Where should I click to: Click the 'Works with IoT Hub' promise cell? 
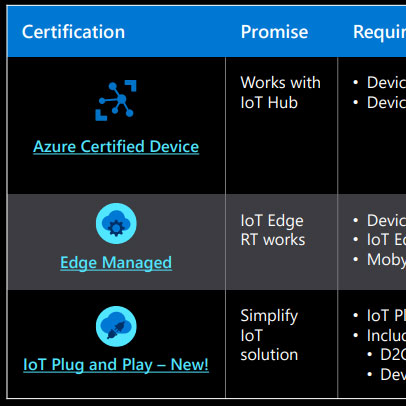pos(280,93)
